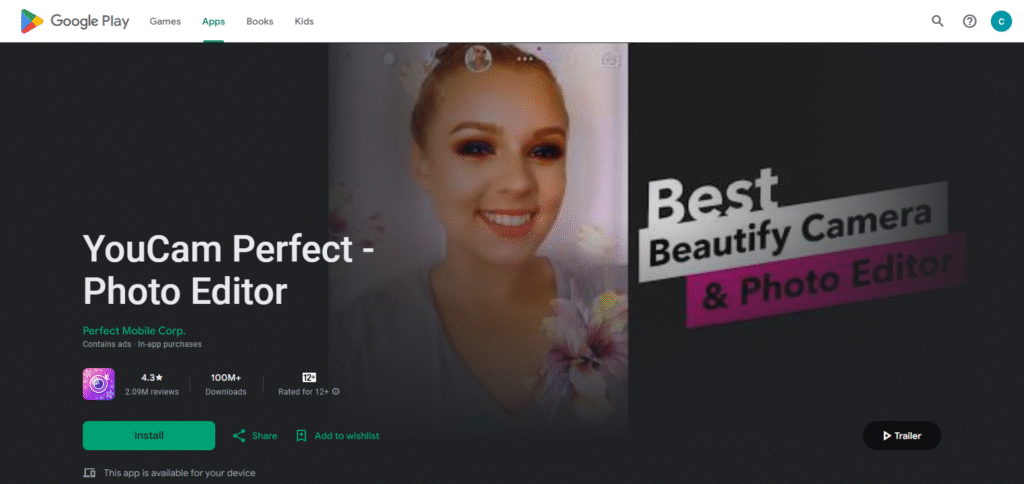The height and width of the screenshot is (484, 1024).
Task: Install YouCam Perfect app
Action: point(149,436)
